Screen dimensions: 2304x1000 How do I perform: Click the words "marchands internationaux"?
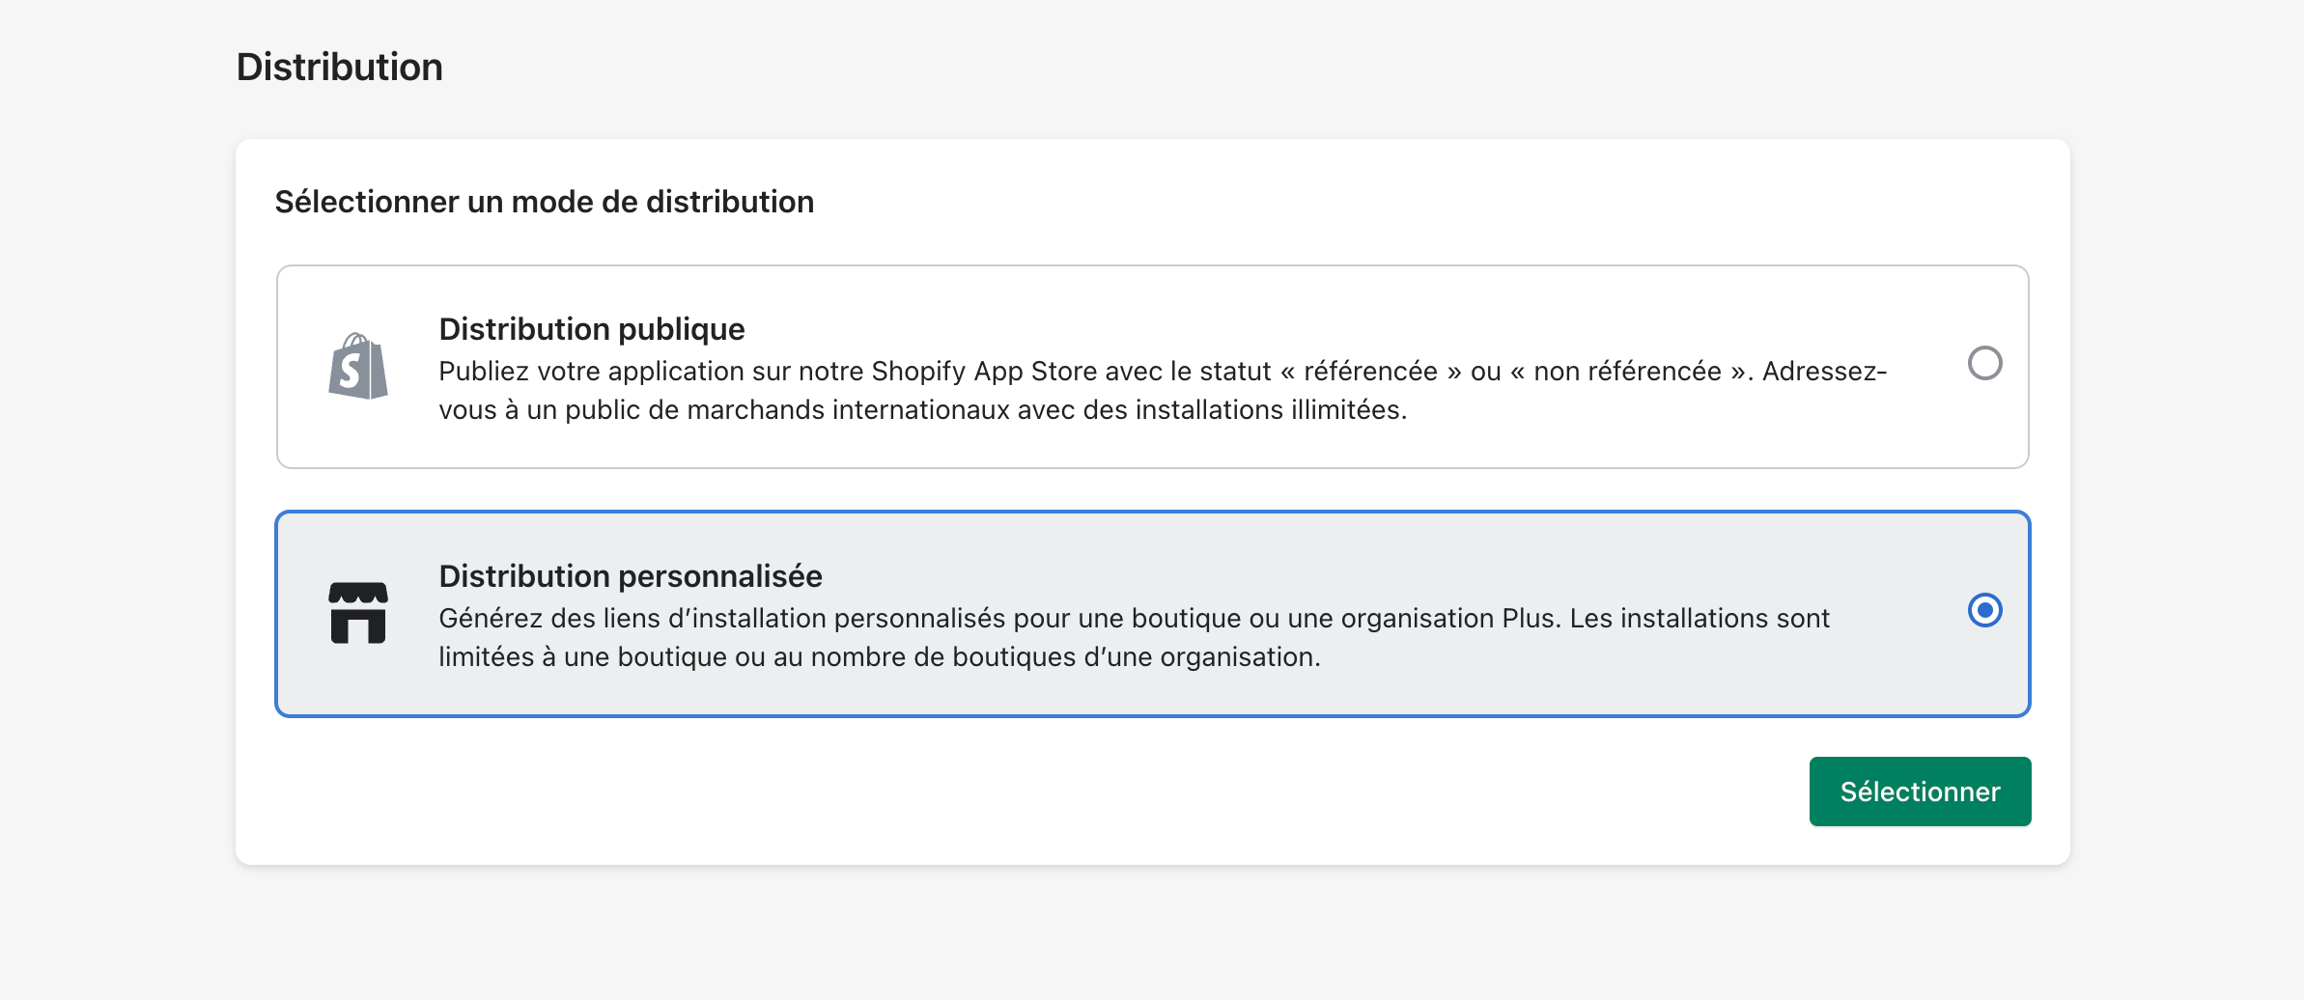coord(848,410)
